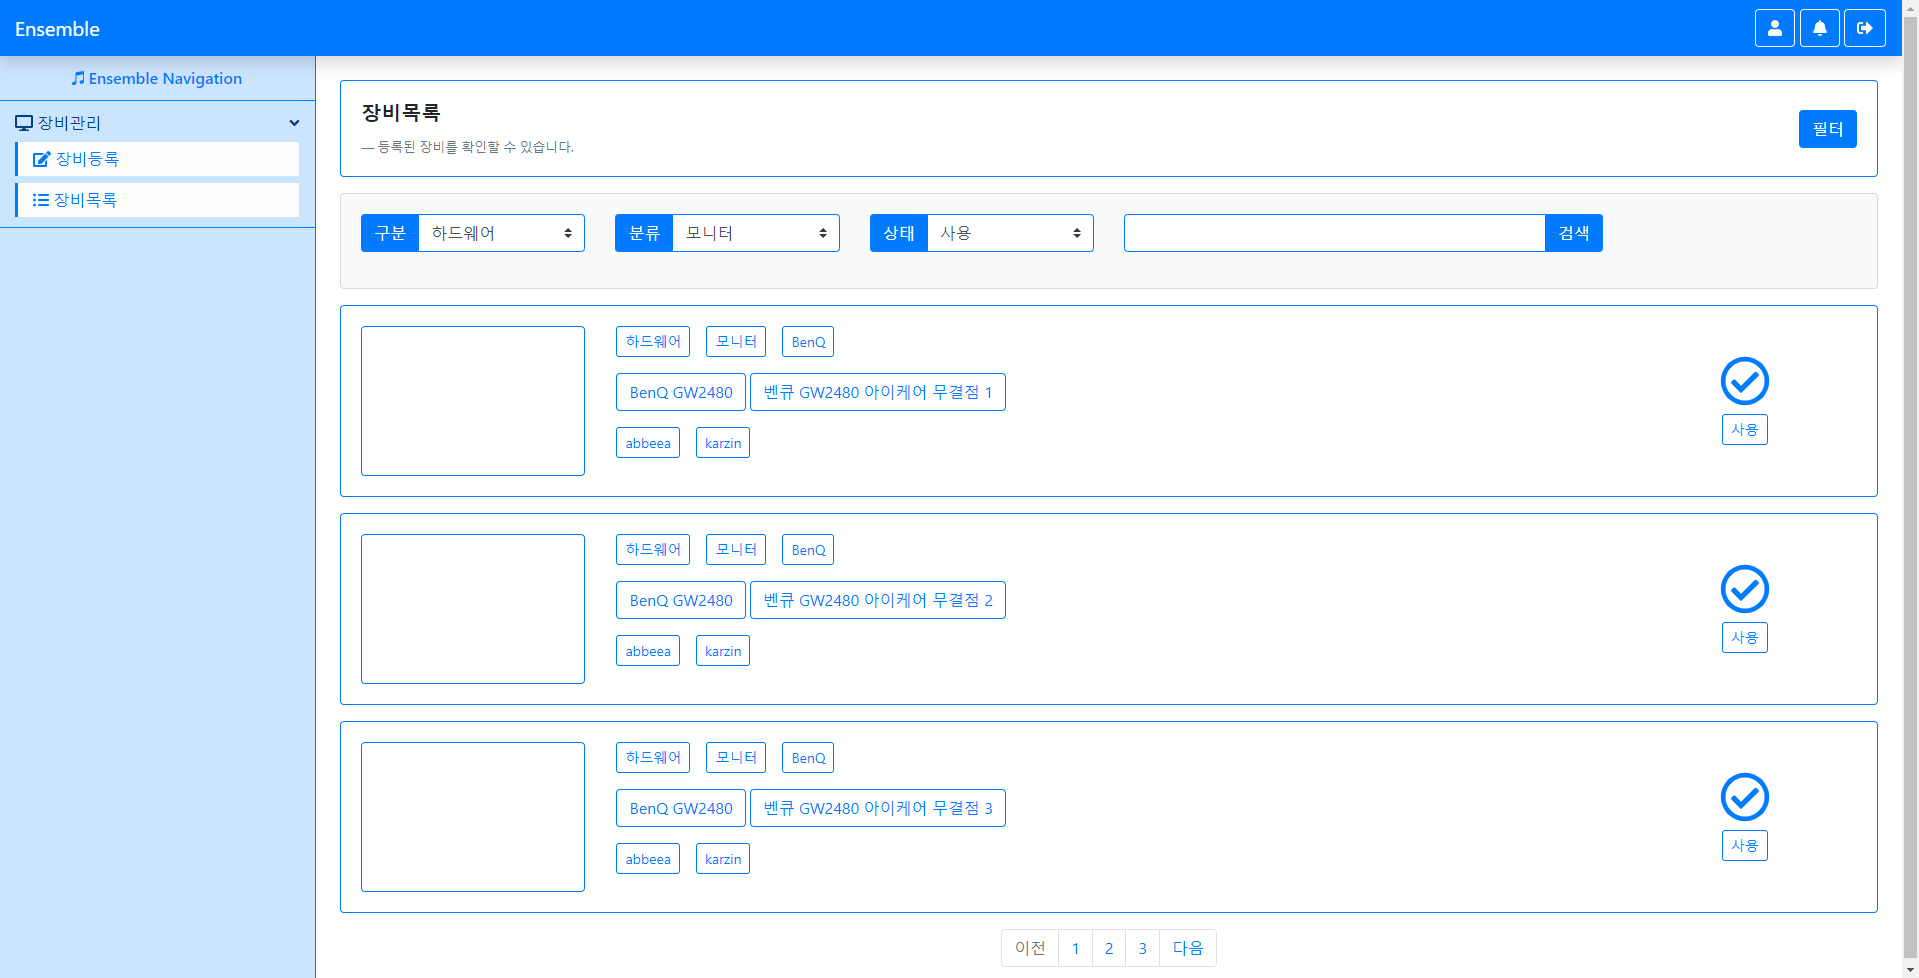This screenshot has height=978, width=1919.
Task: Go to next page with 다음
Action: pos(1188,948)
